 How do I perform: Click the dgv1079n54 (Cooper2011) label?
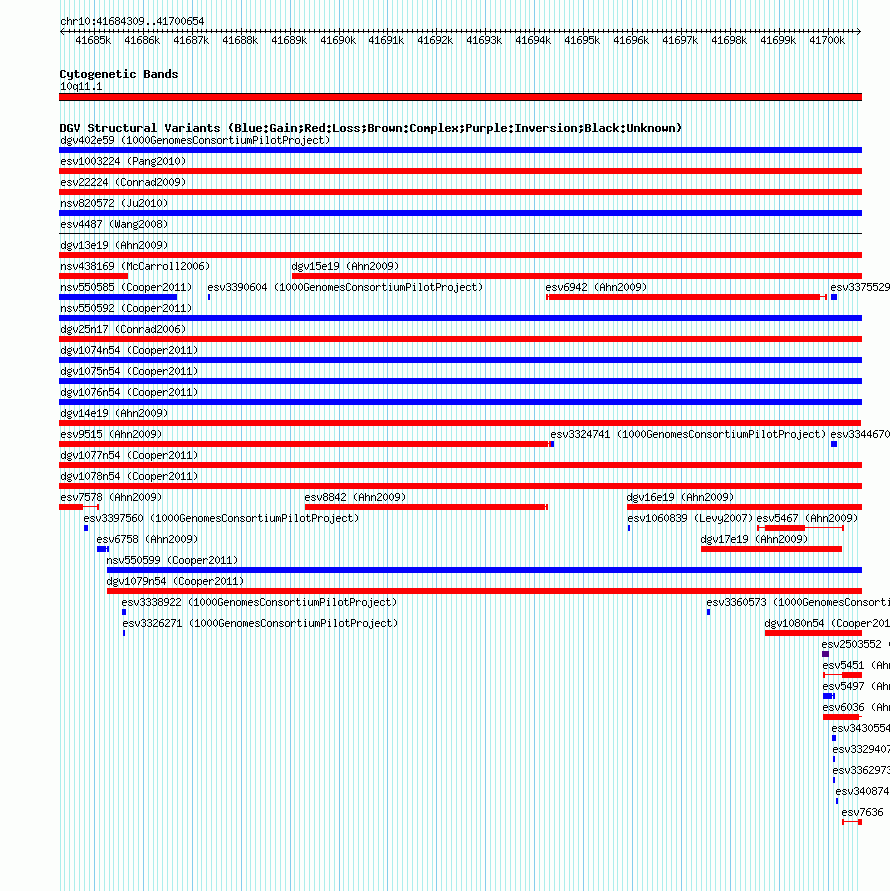pos(175,581)
